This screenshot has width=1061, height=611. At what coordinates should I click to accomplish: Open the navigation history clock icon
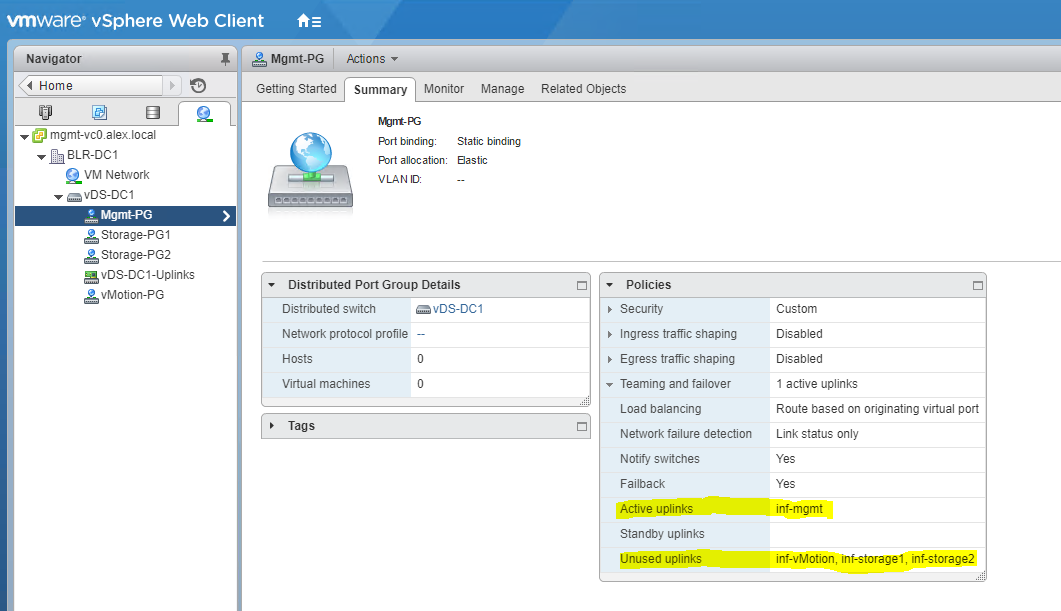point(198,86)
